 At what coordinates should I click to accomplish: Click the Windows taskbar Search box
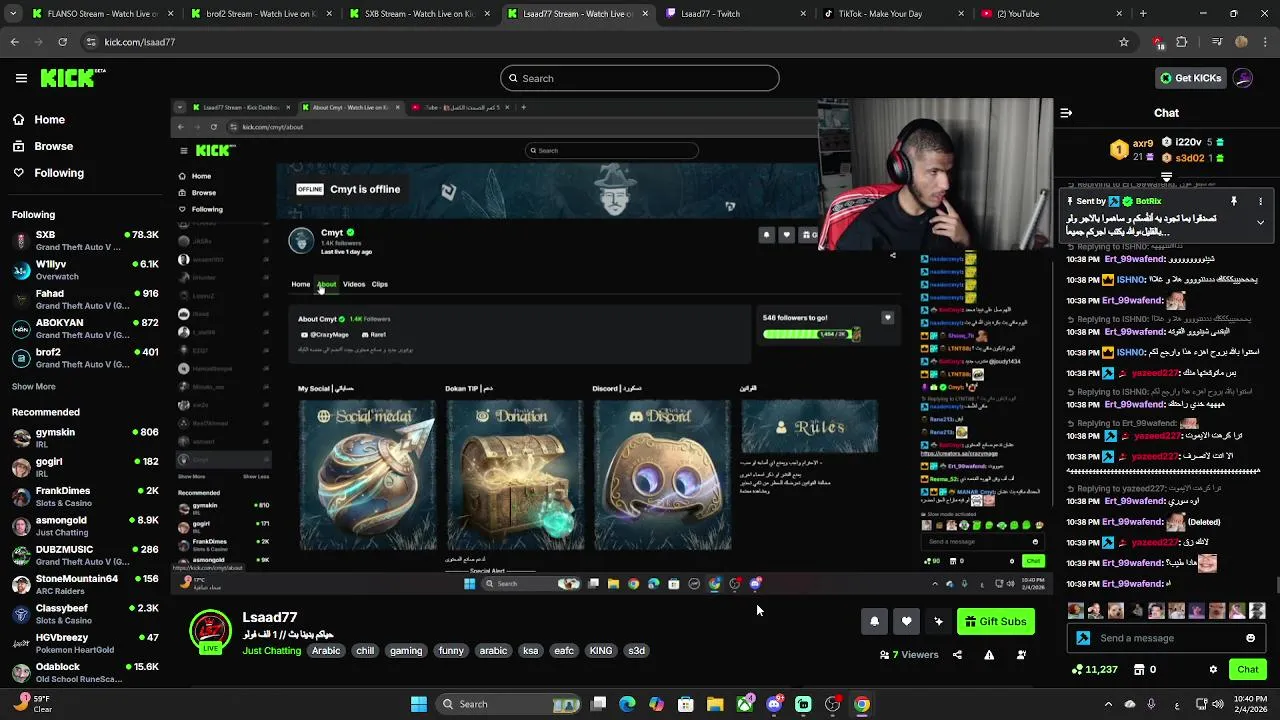pyautogui.click(x=510, y=704)
